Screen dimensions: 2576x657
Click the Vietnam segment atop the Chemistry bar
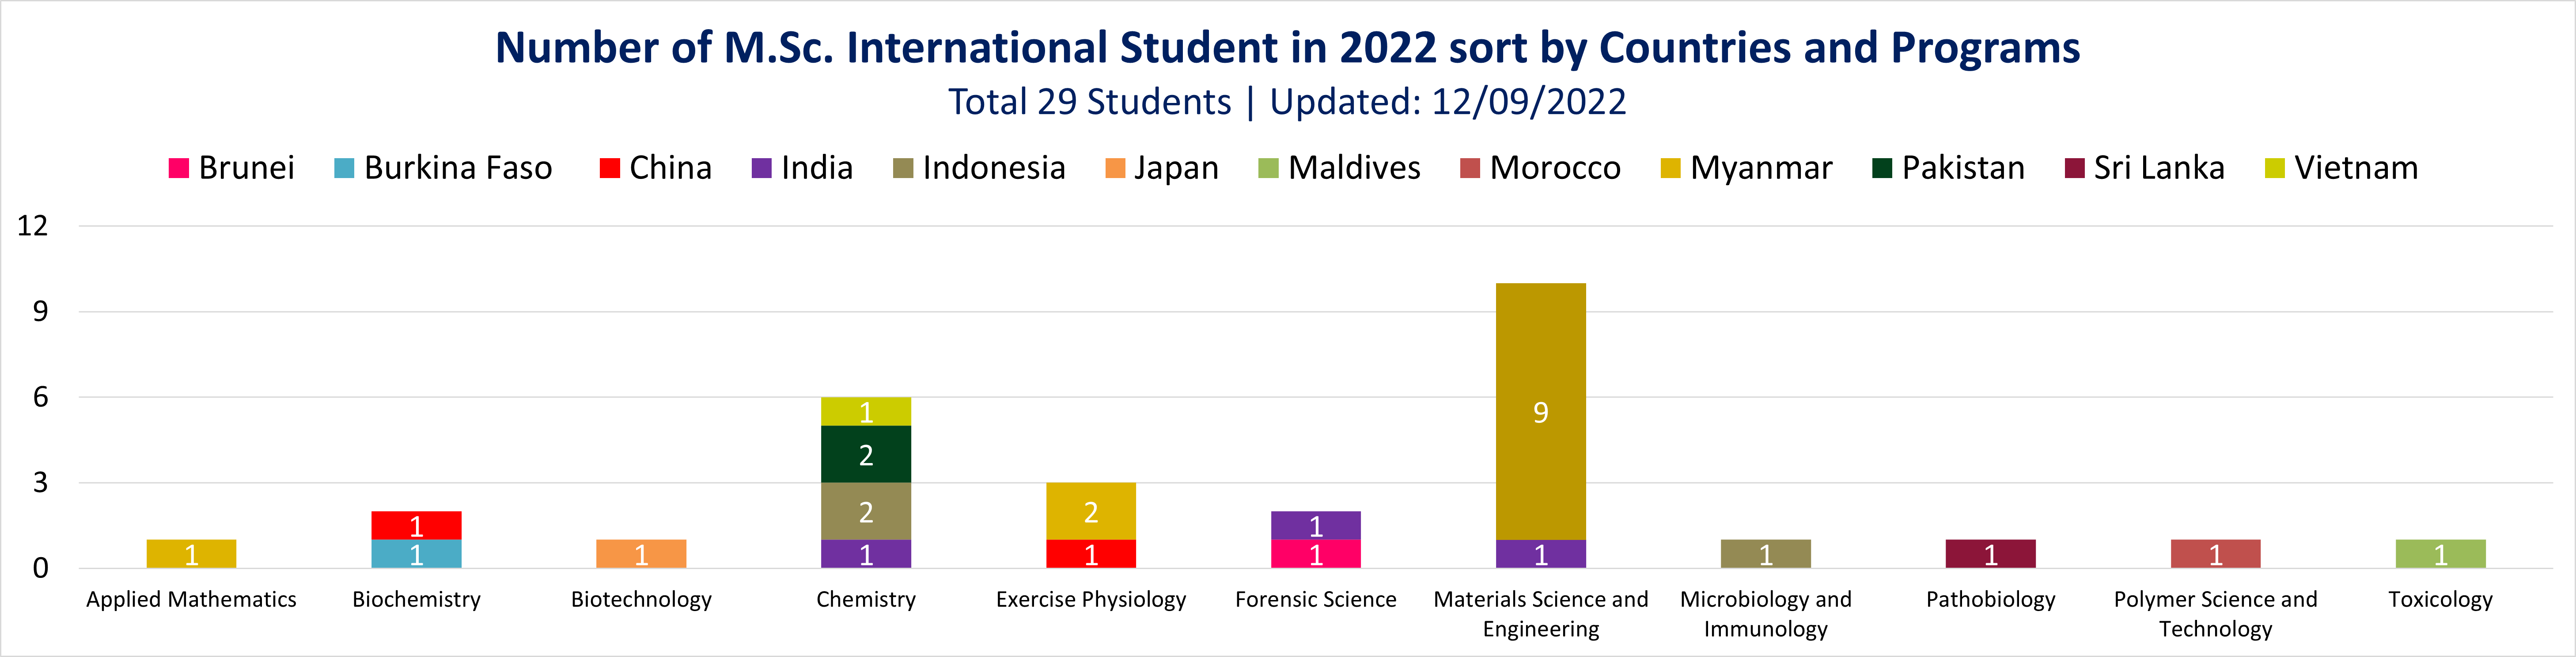(866, 411)
